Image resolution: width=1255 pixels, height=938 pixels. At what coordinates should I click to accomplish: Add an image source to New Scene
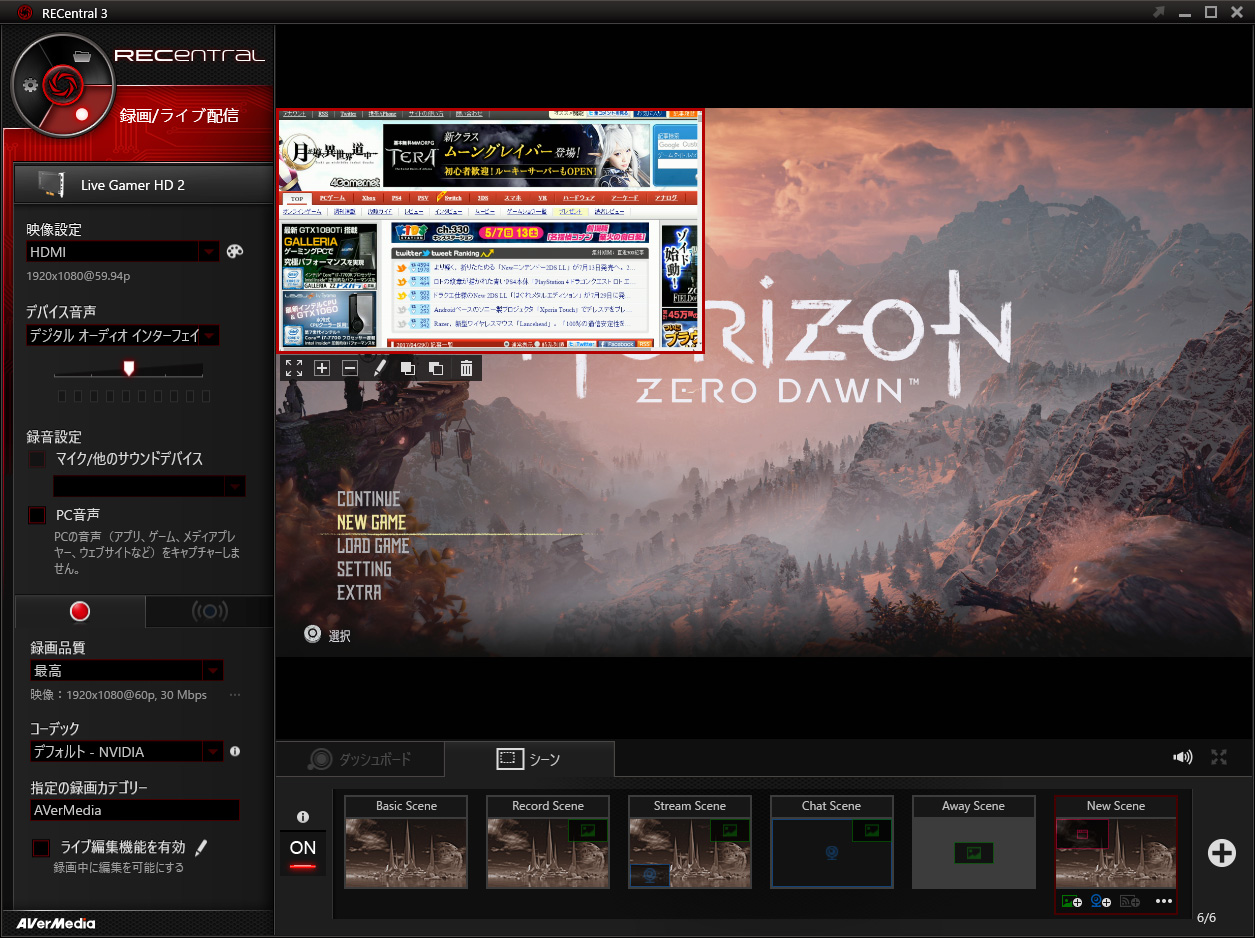pyautogui.click(x=1072, y=901)
